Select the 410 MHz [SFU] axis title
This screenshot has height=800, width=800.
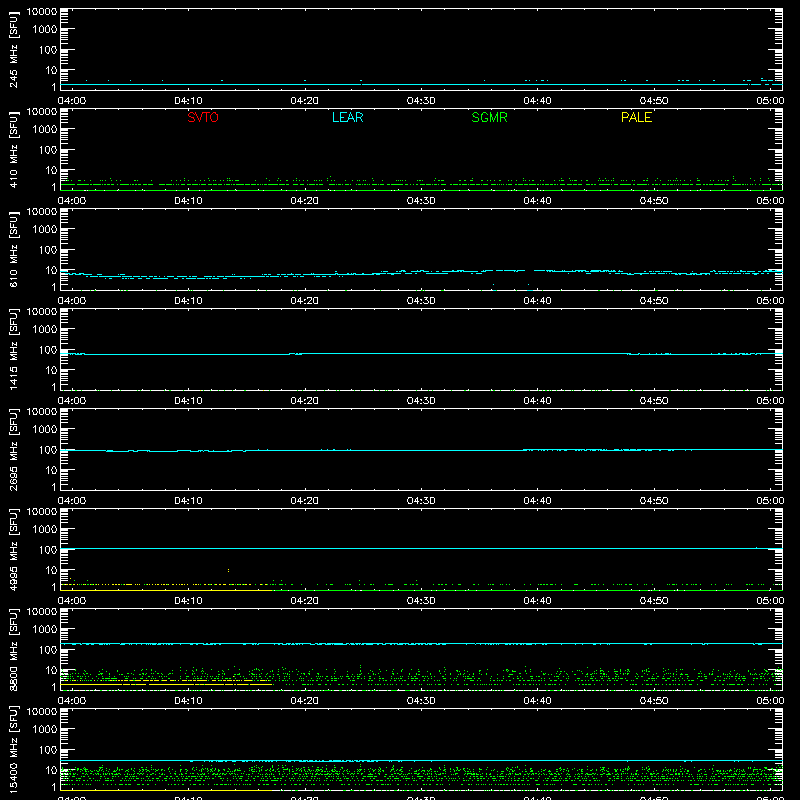tap(13, 150)
